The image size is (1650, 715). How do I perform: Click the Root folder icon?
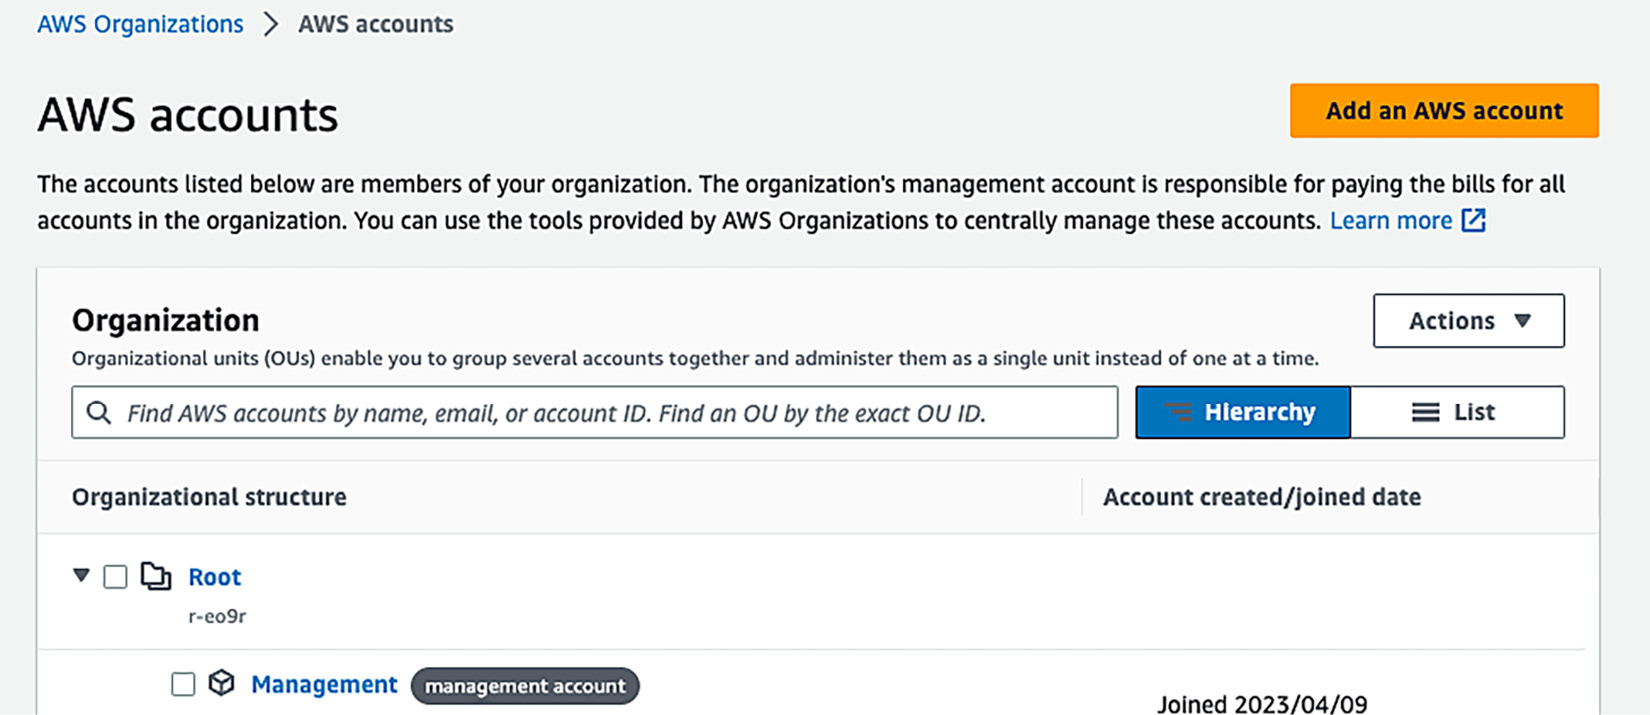click(156, 576)
